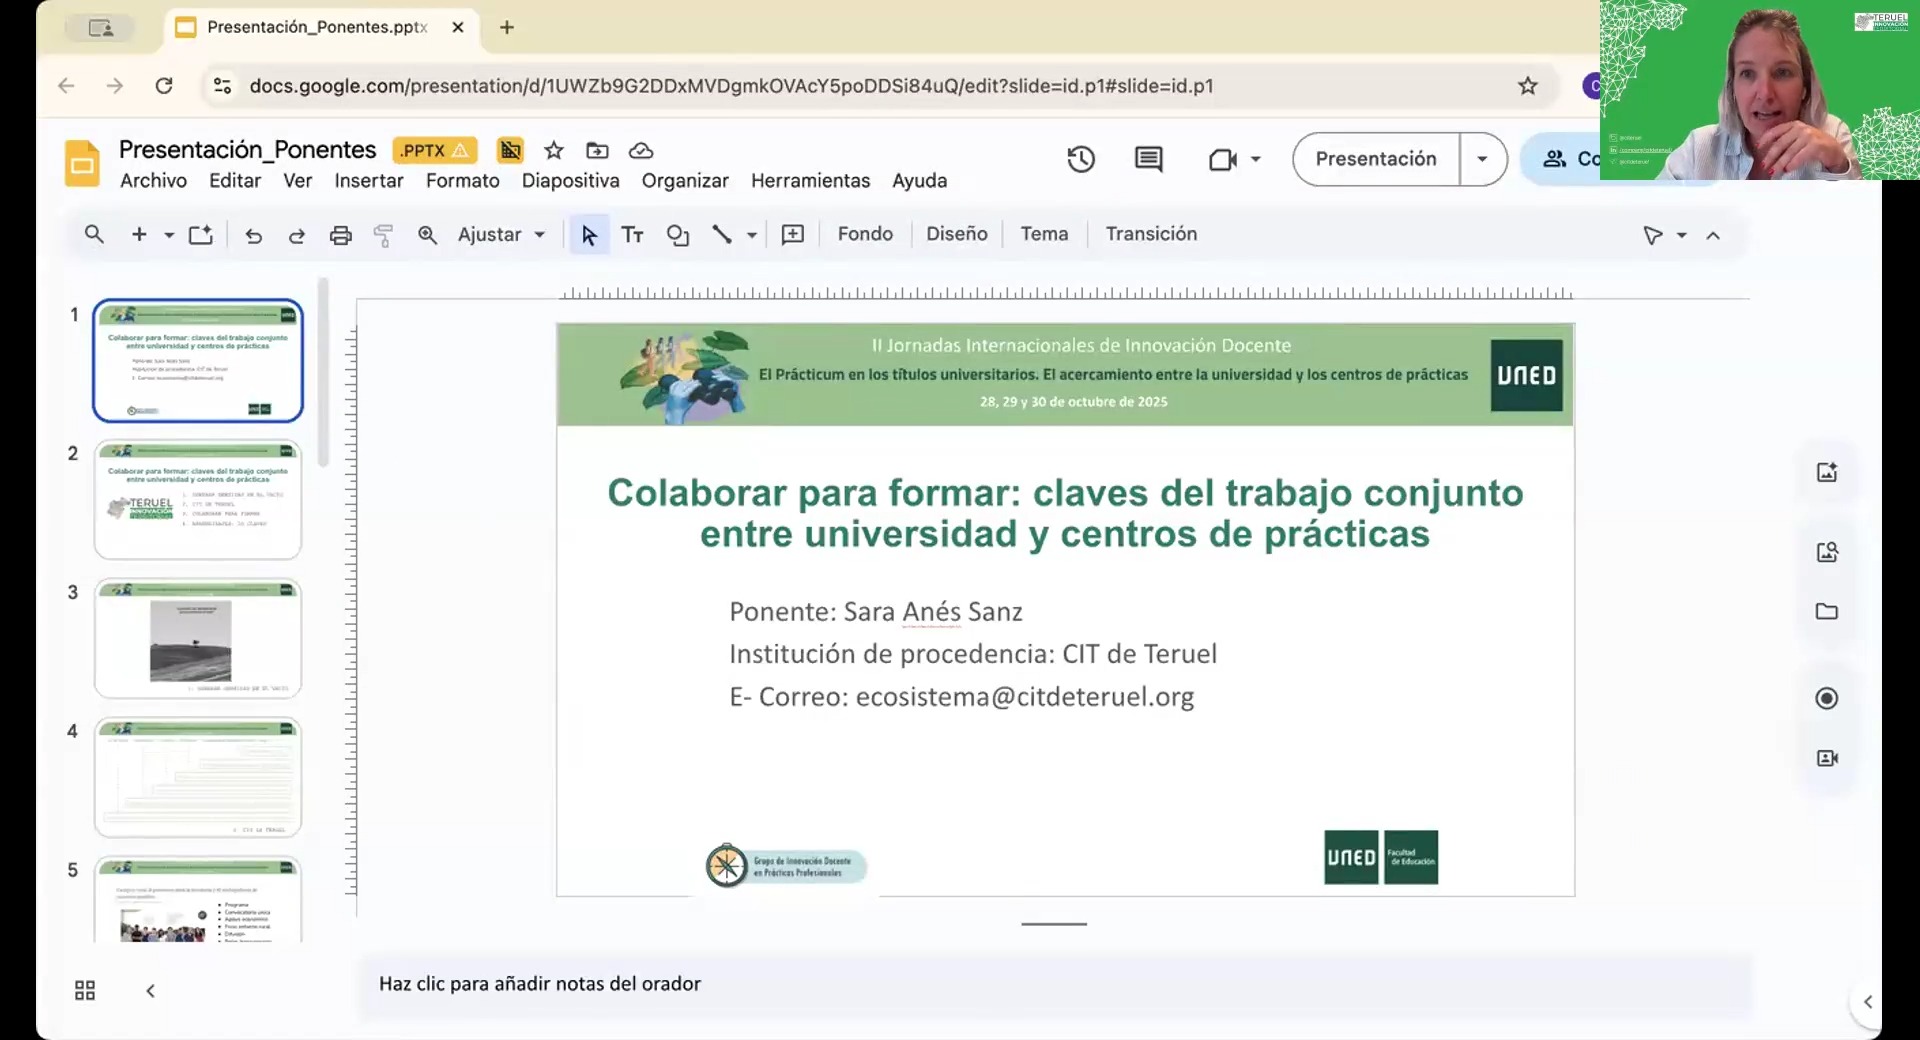Screen dimensions: 1920x1040
Task: Collapse the slide filmstrip panel
Action: pyautogui.click(x=150, y=990)
